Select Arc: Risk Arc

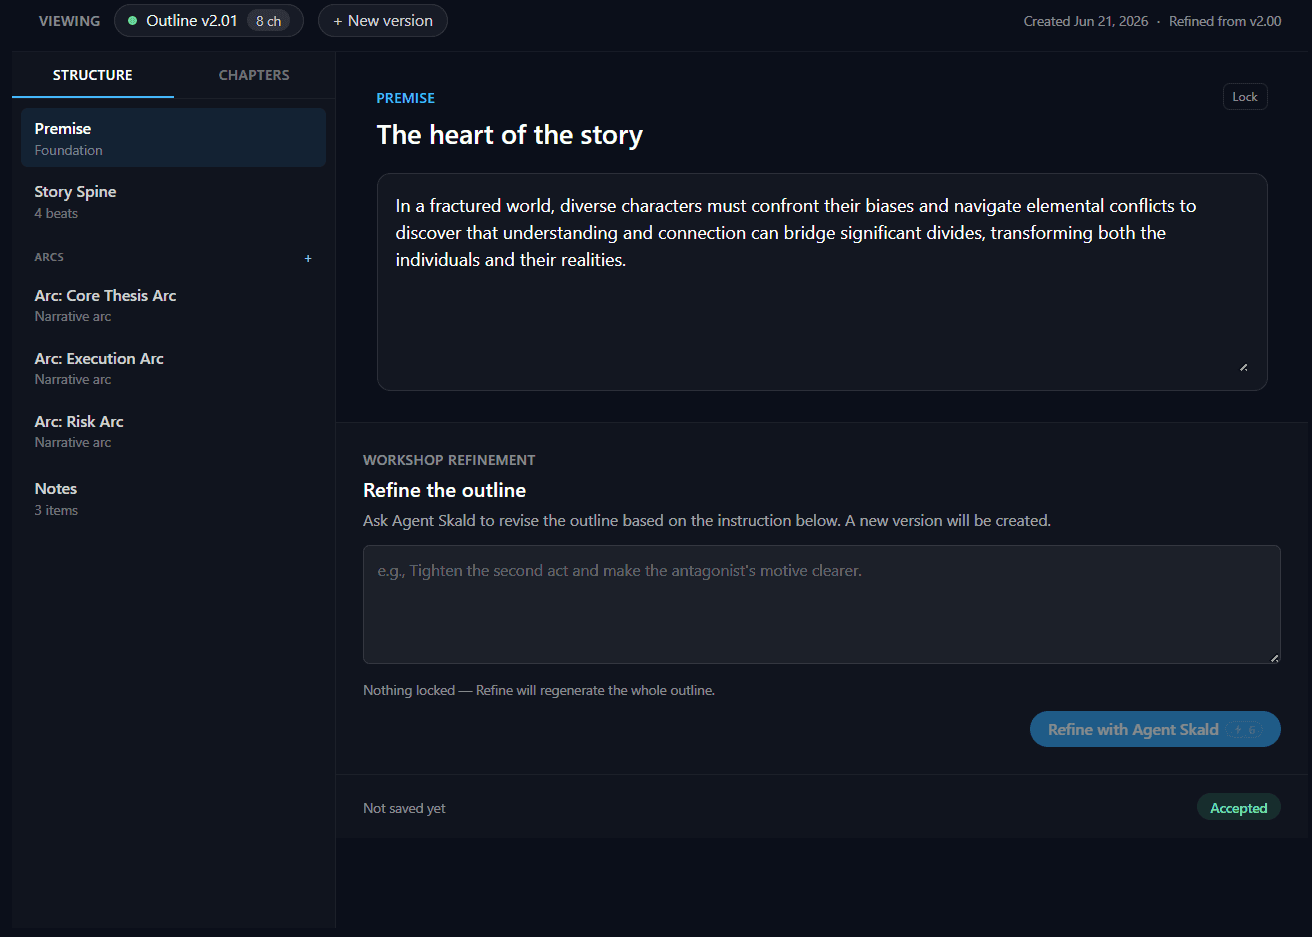tap(173, 431)
